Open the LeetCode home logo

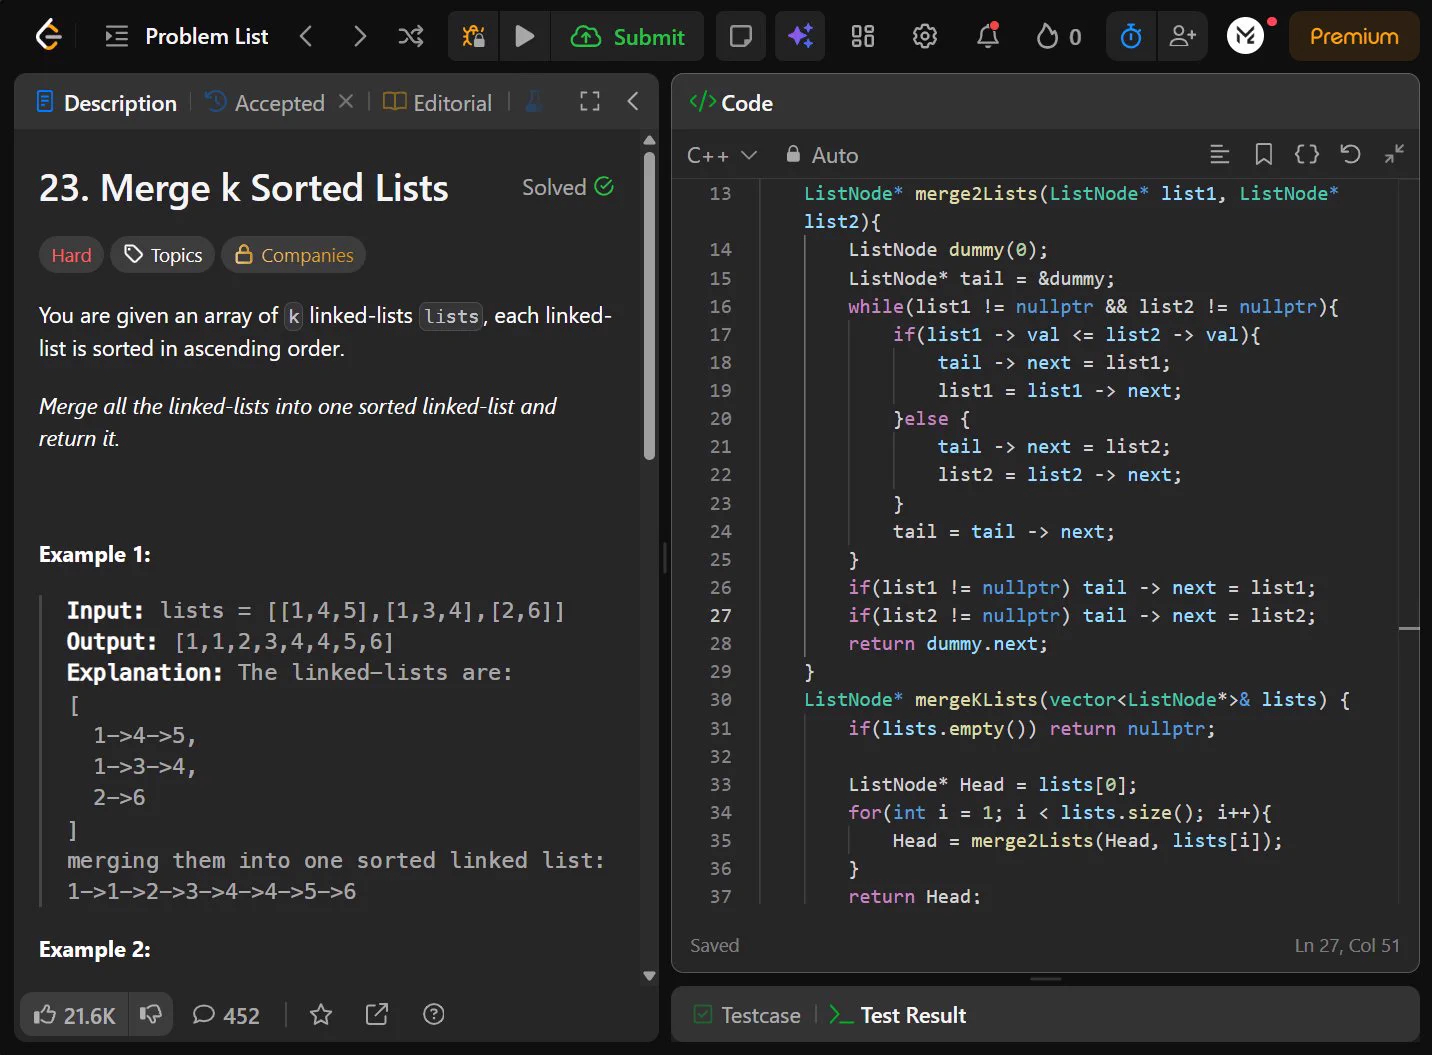48,36
